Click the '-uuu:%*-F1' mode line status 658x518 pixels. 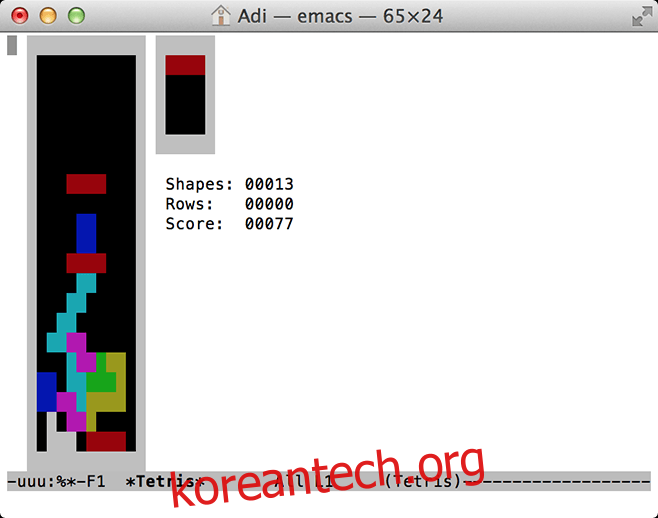[56, 481]
